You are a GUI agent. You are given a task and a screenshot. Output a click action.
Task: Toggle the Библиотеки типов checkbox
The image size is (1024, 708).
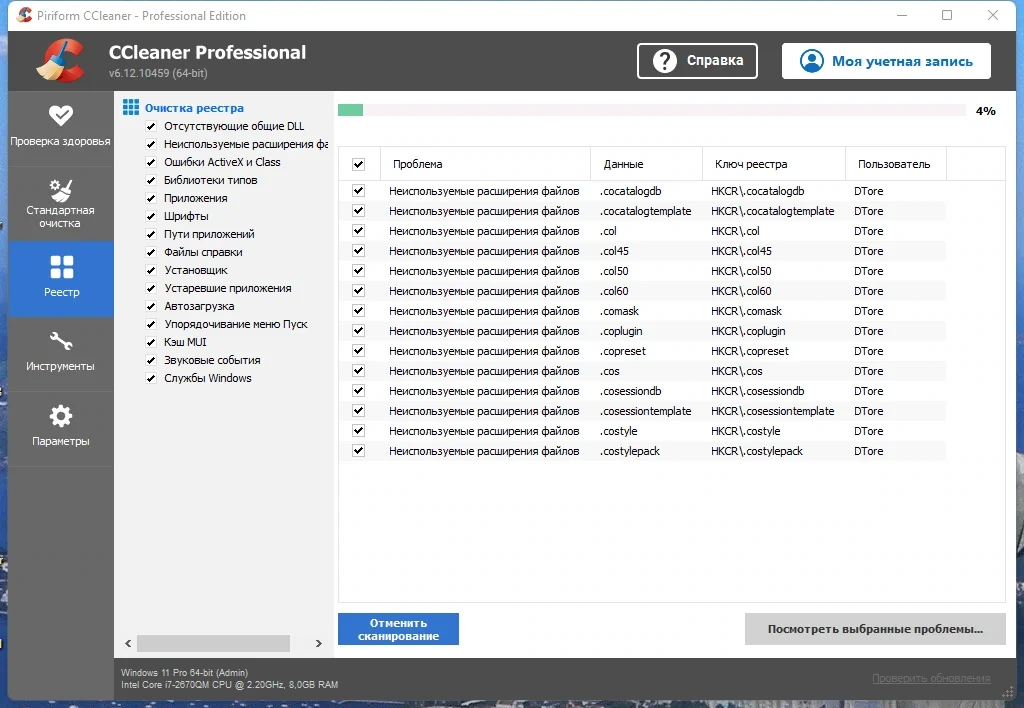(x=151, y=180)
